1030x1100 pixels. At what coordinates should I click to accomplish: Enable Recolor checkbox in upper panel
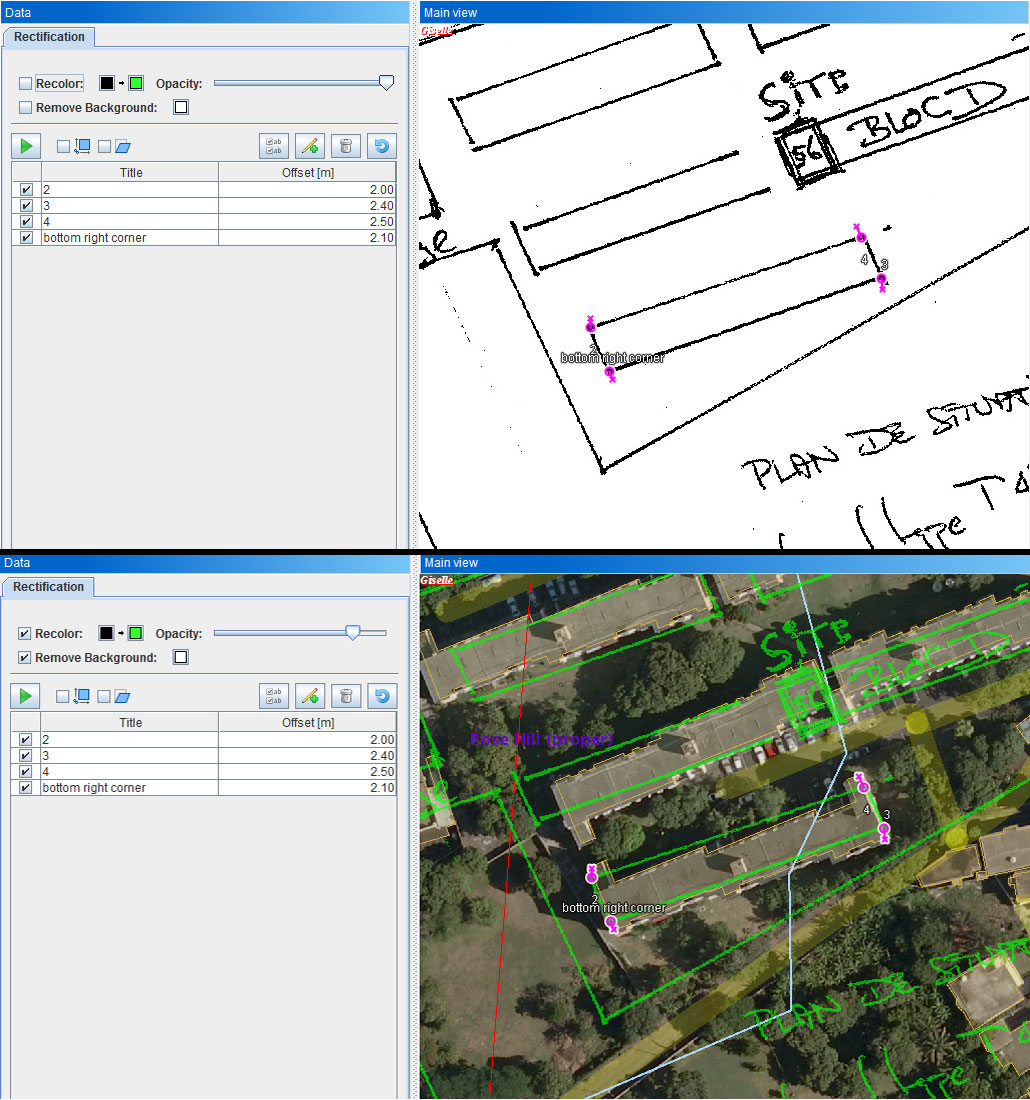26,84
